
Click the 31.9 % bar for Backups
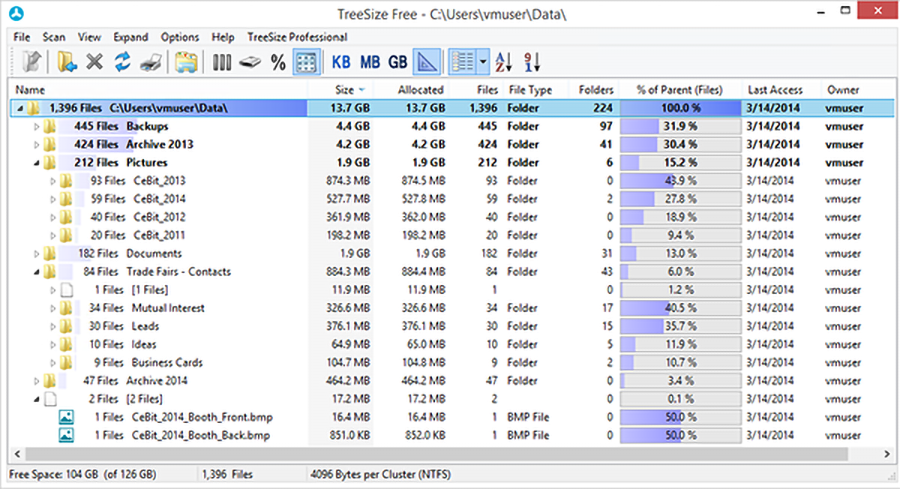click(680, 126)
